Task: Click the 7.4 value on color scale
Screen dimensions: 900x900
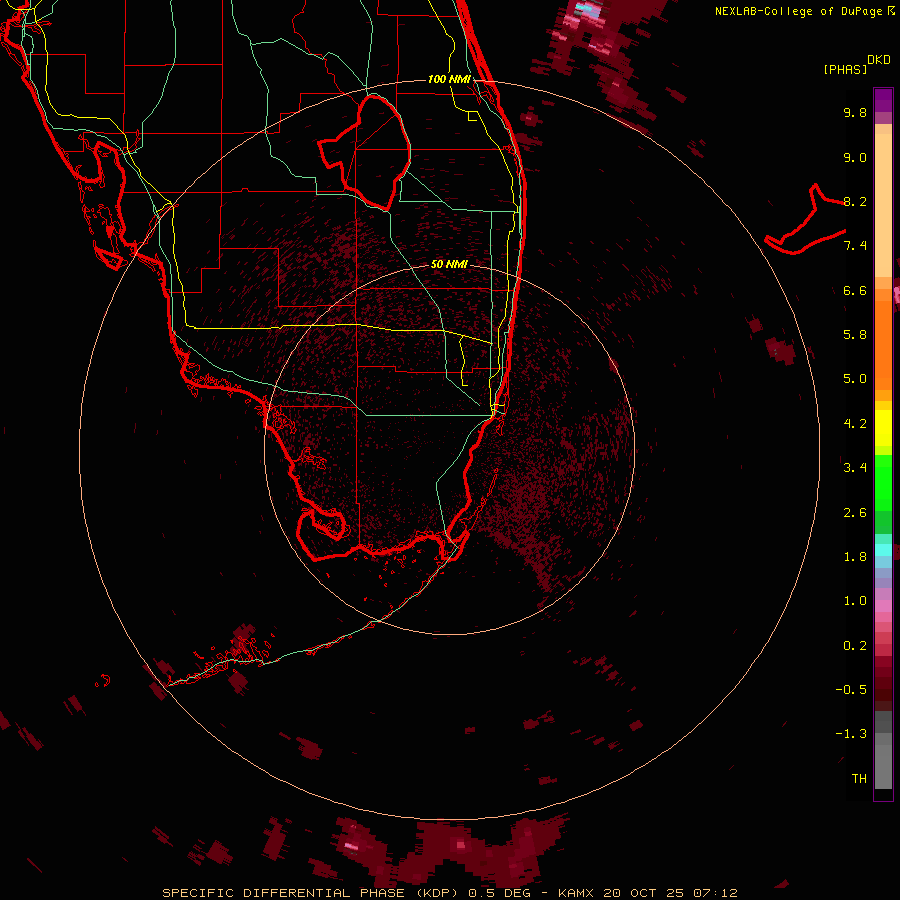Action: click(855, 246)
